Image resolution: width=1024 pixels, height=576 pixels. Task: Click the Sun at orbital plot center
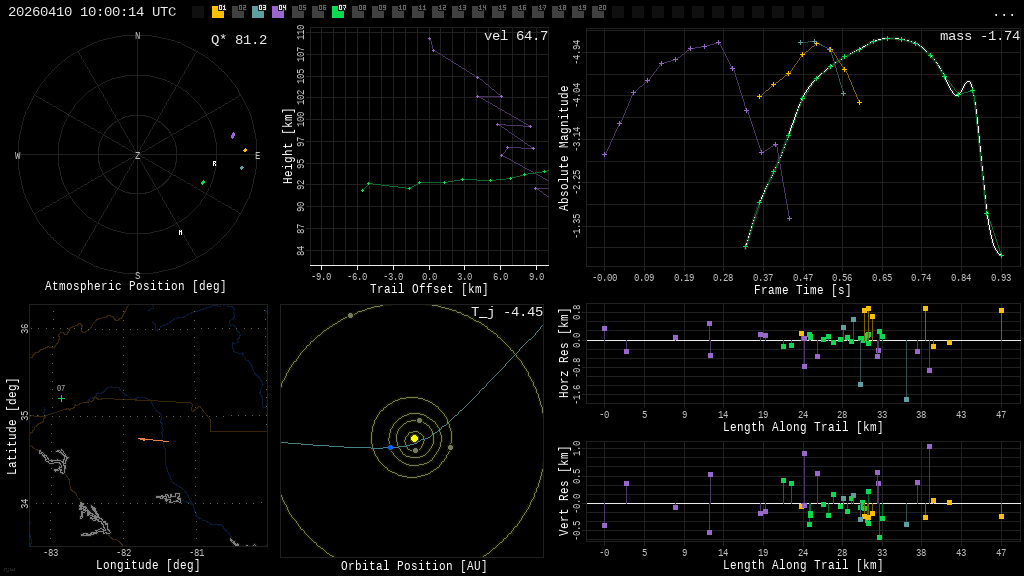pos(414,438)
